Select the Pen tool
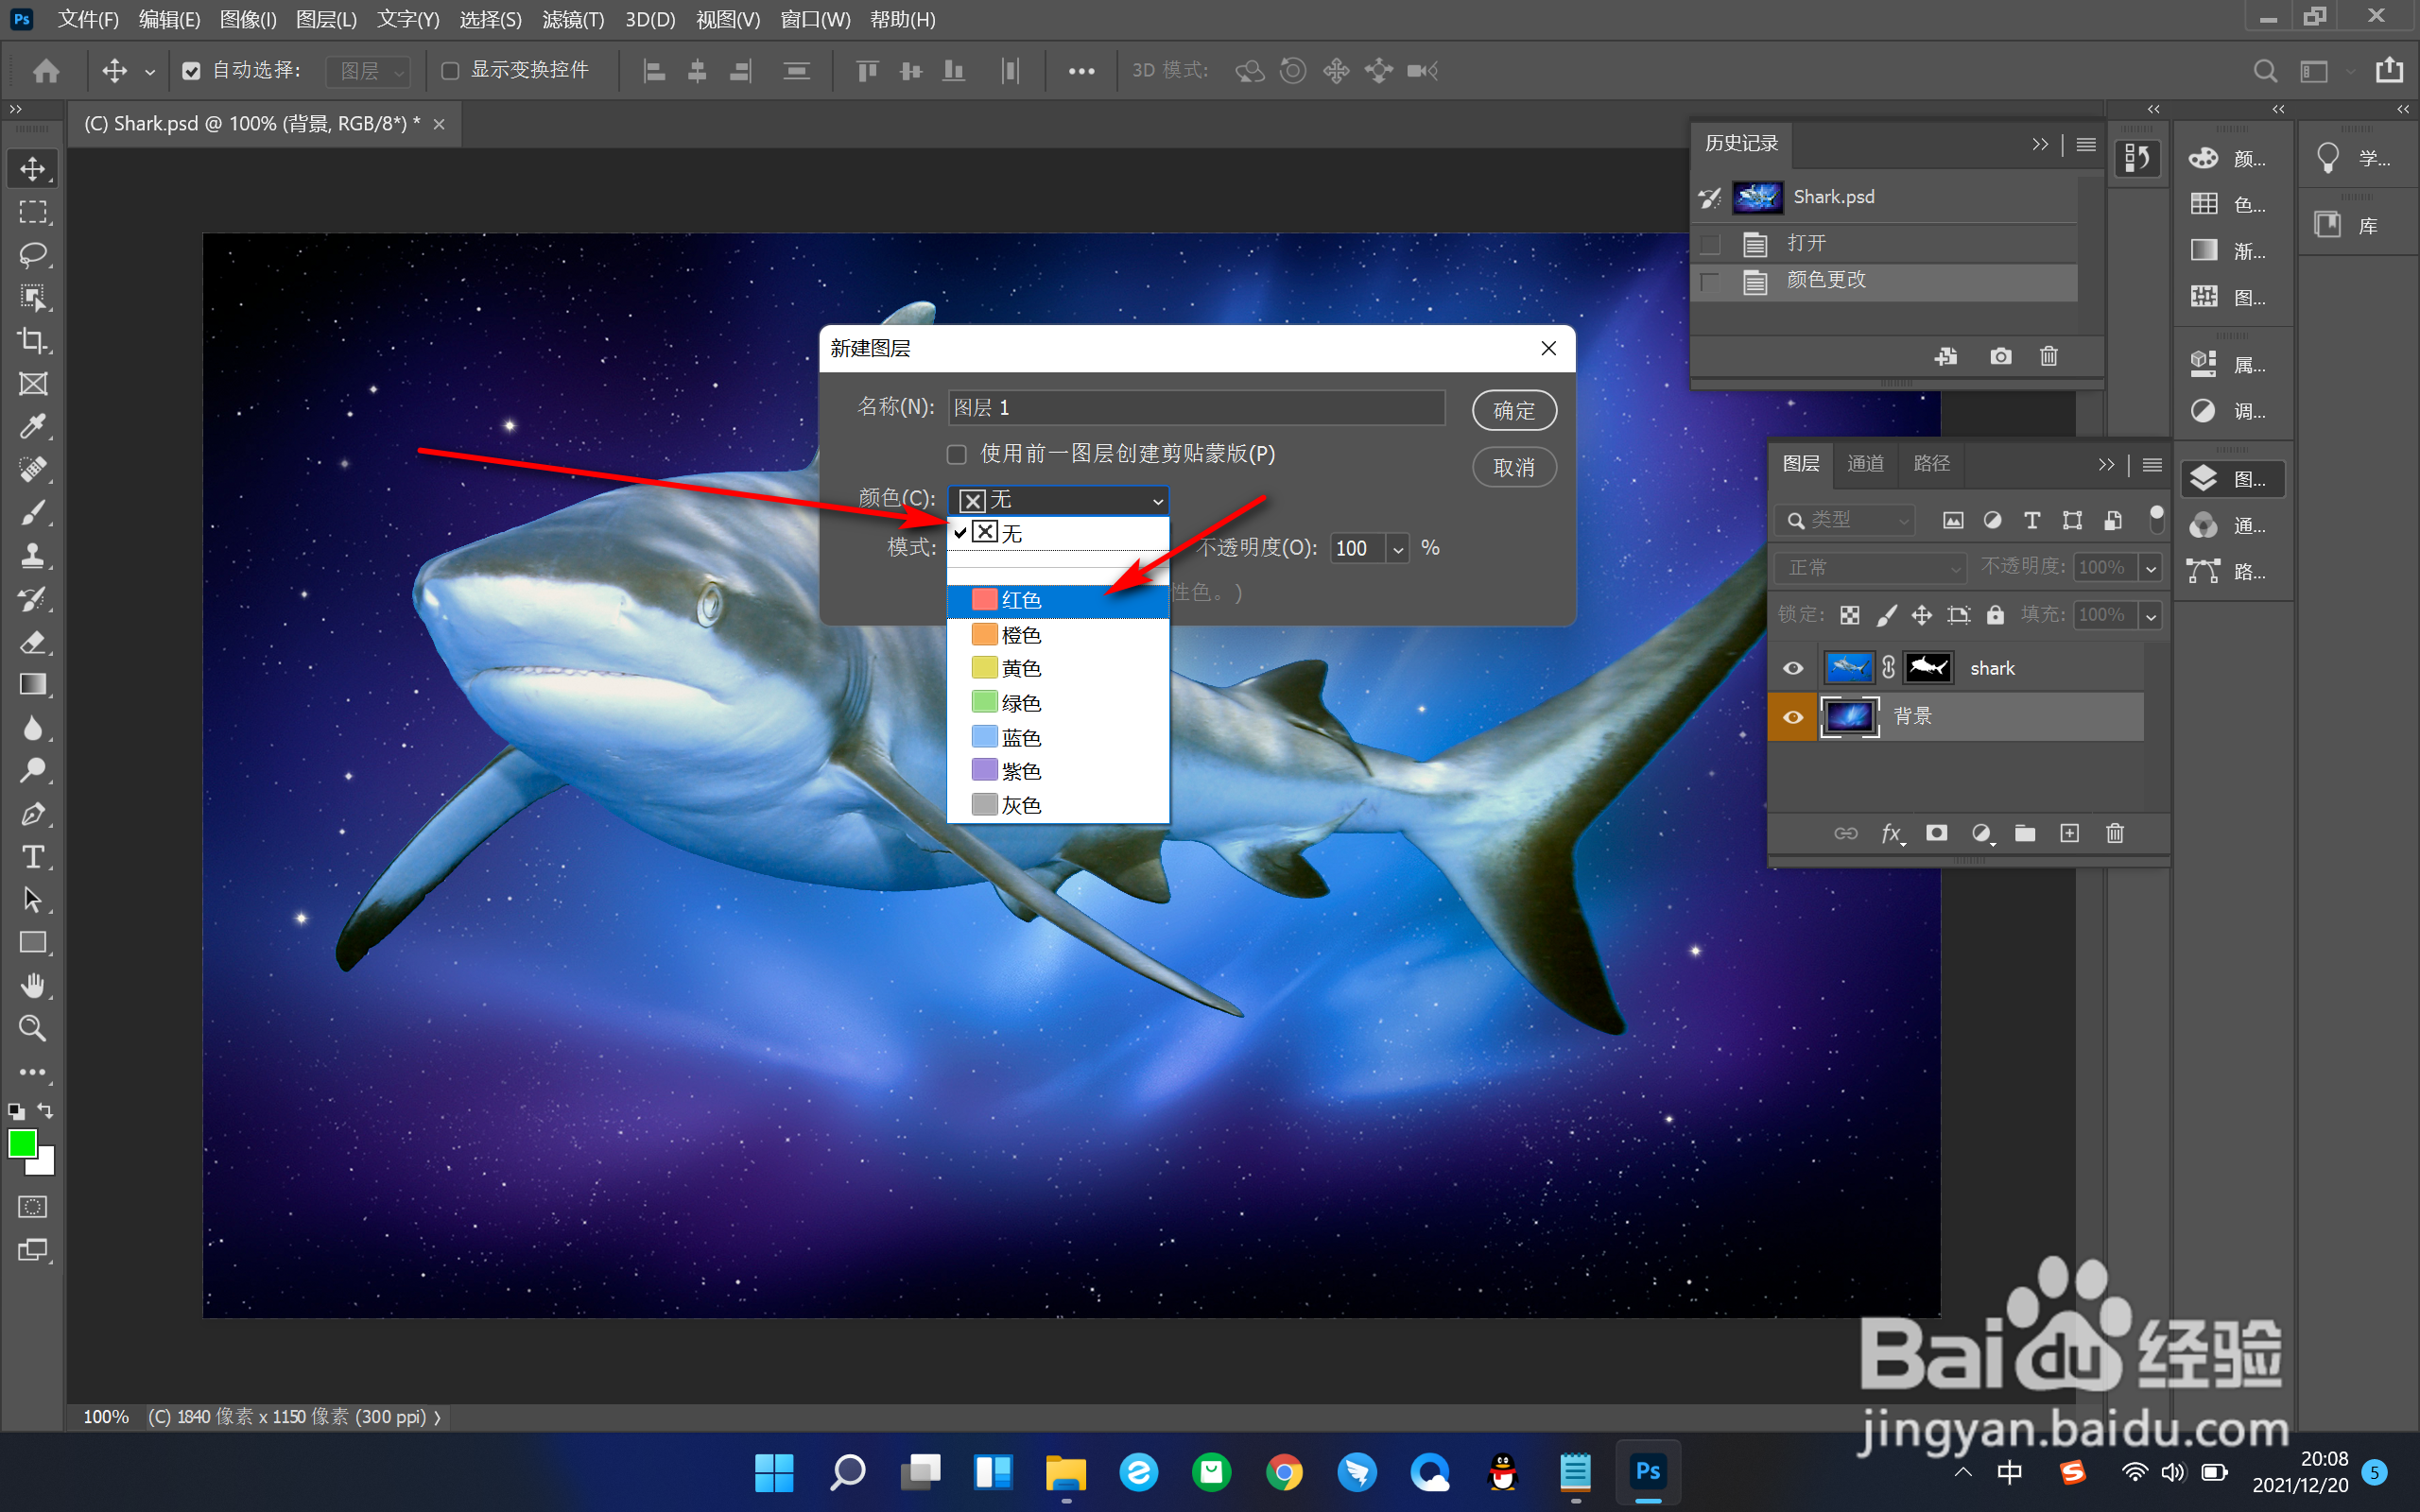Screen dimensions: 2420x1512 33,814
